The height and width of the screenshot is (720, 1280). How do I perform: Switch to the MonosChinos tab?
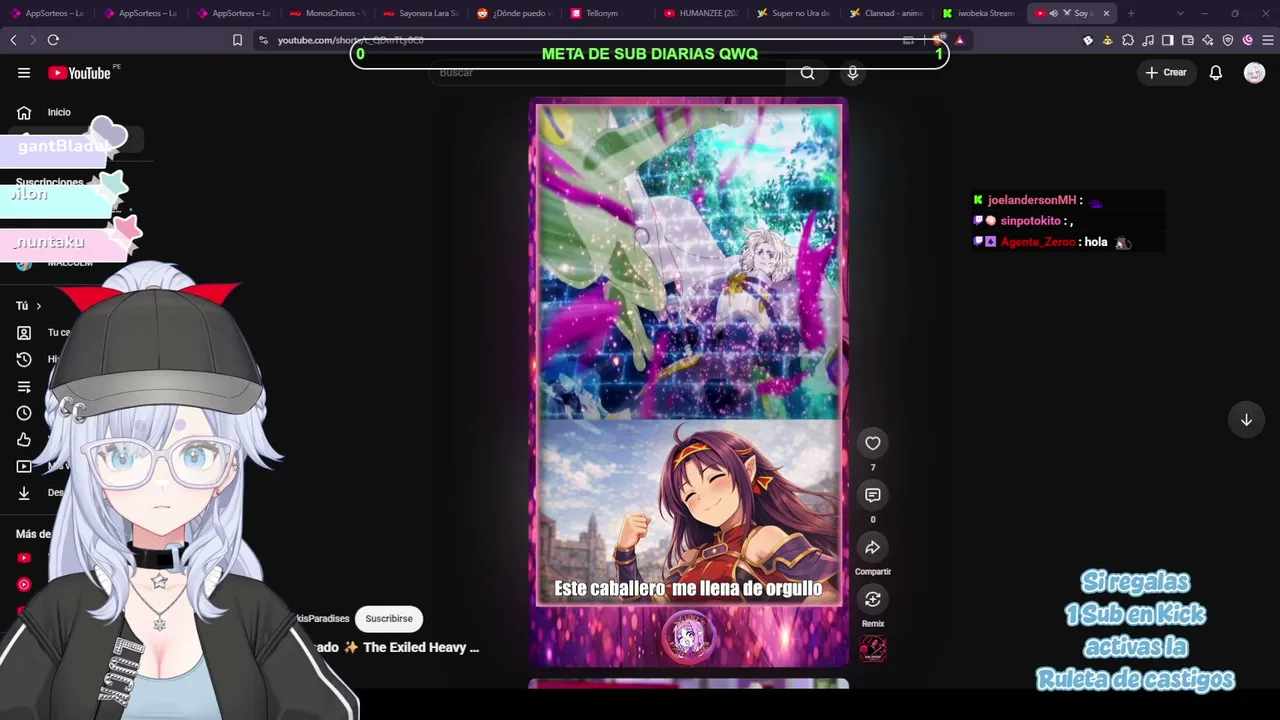[327, 13]
